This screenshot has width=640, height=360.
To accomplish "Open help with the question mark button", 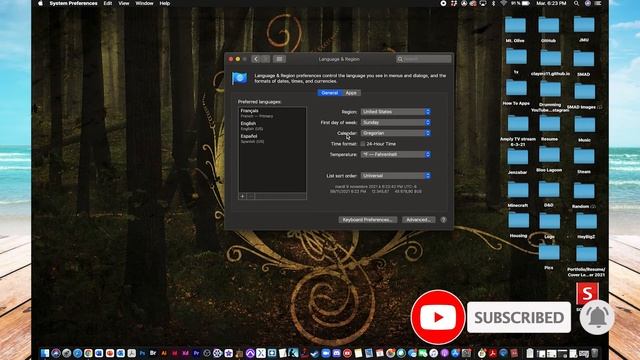I will coord(444,220).
